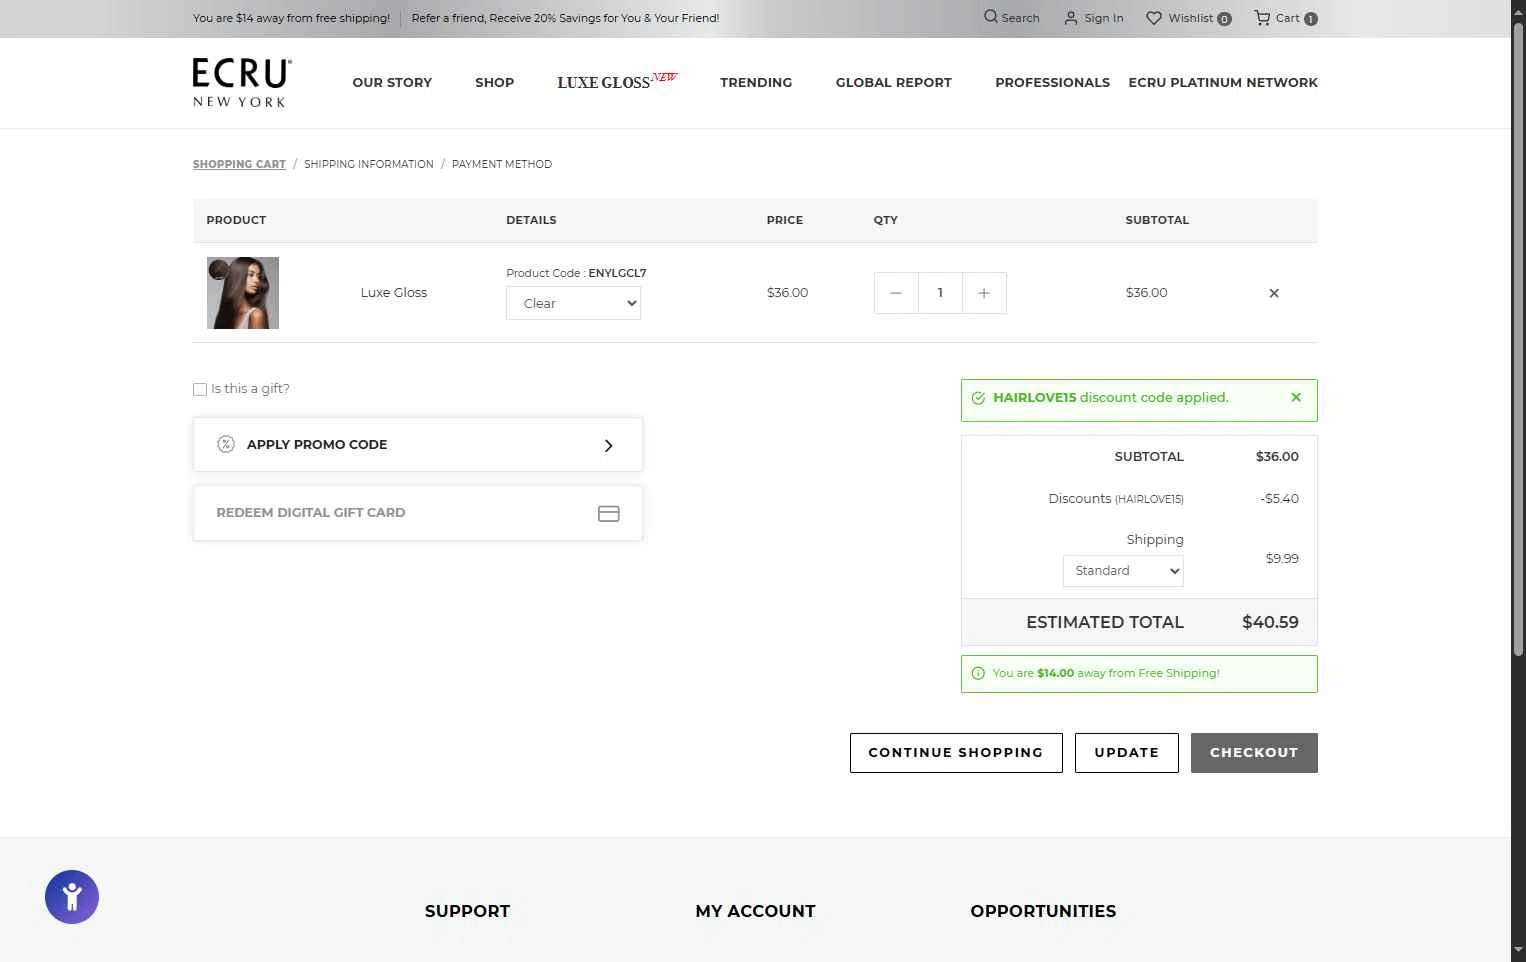
Task: Click the Sign In person icon
Action: pyautogui.click(x=1071, y=18)
